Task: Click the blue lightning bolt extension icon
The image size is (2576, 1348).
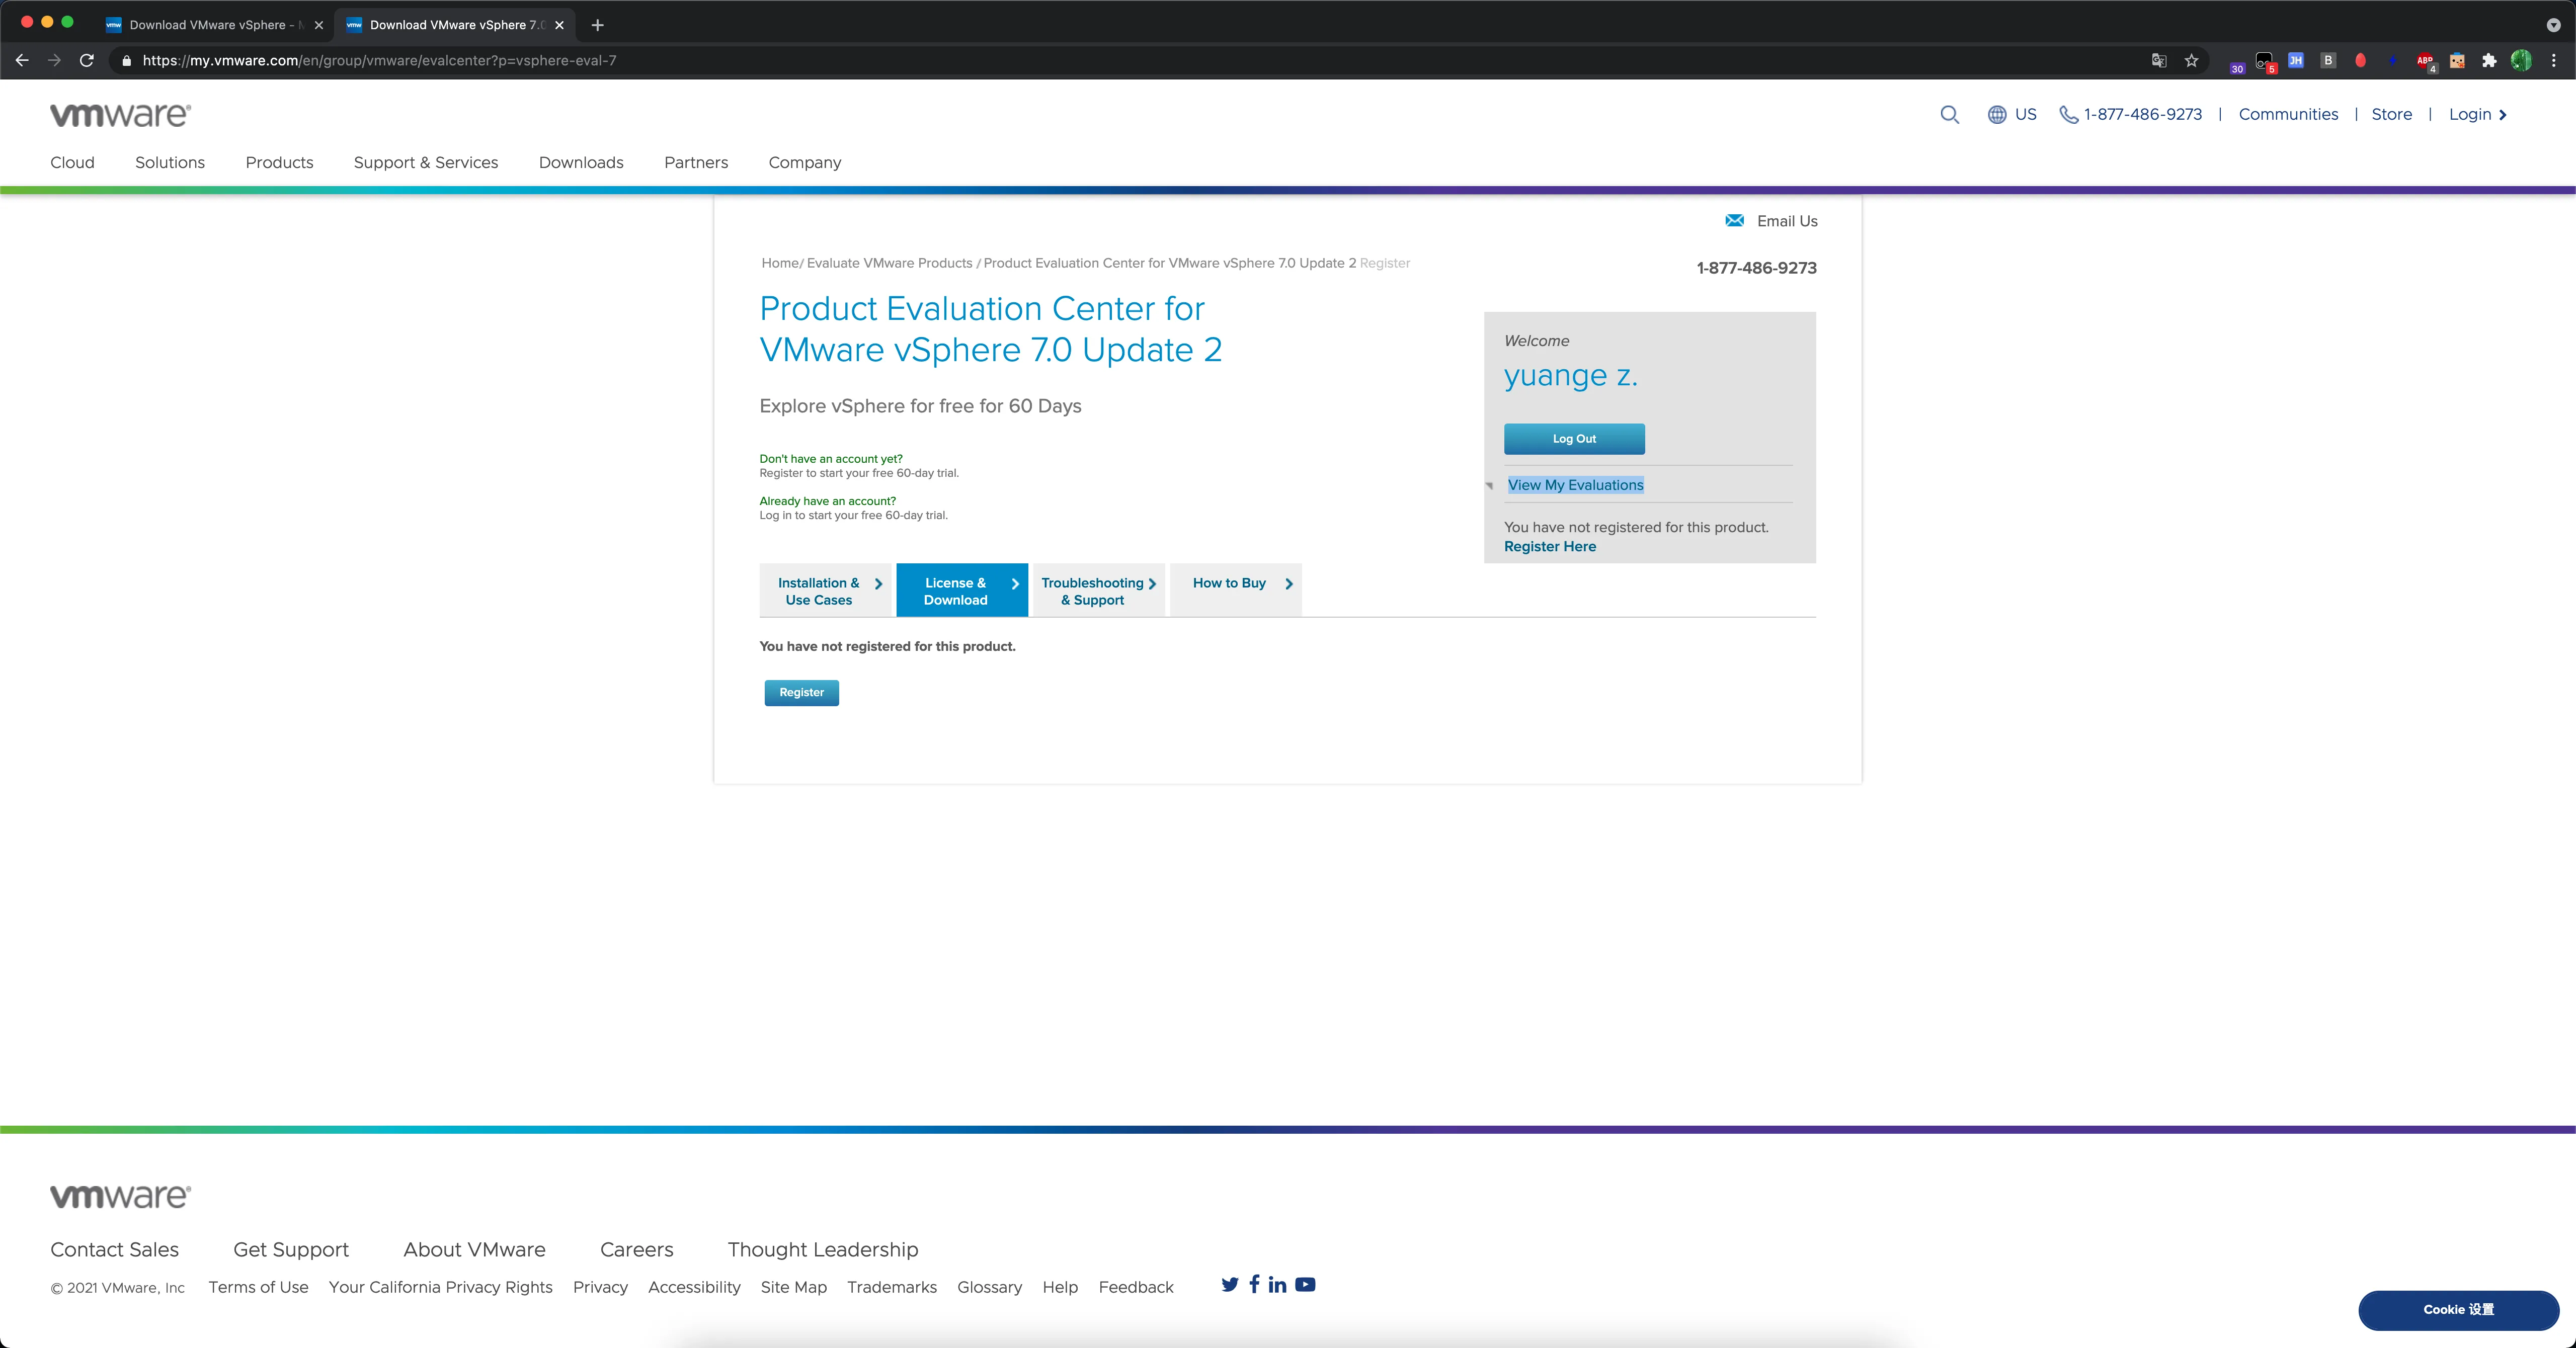Action: click(x=2392, y=60)
